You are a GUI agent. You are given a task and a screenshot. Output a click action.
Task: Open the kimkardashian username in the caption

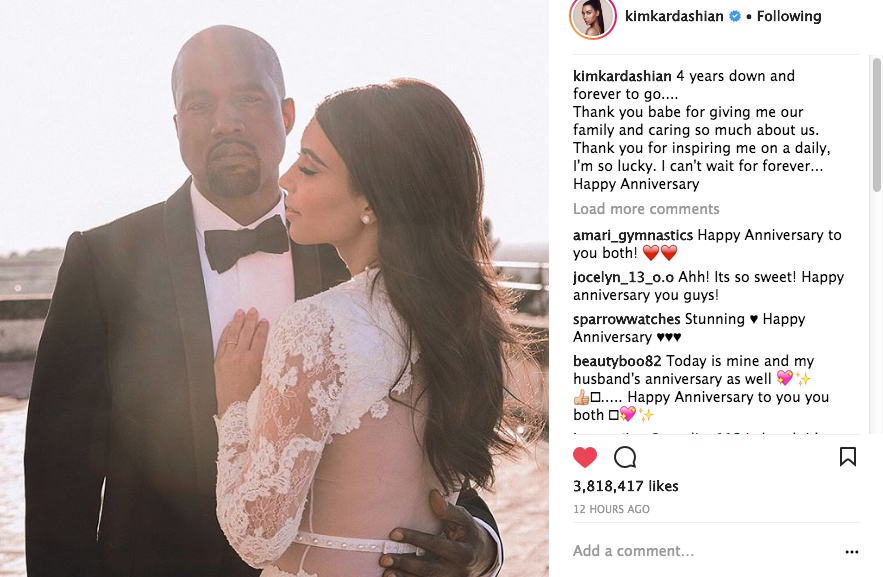point(622,76)
